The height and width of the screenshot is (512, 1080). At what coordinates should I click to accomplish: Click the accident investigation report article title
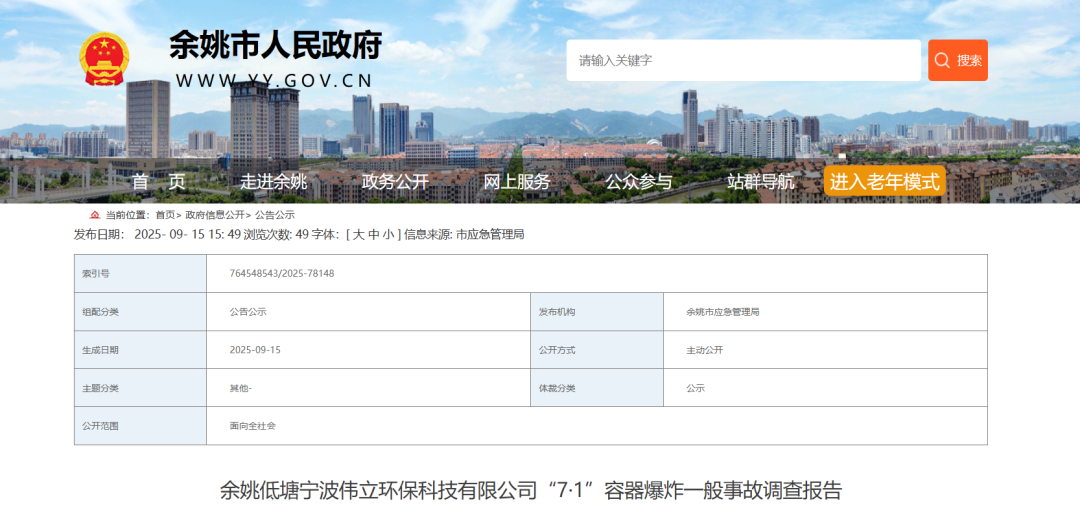coord(530,491)
